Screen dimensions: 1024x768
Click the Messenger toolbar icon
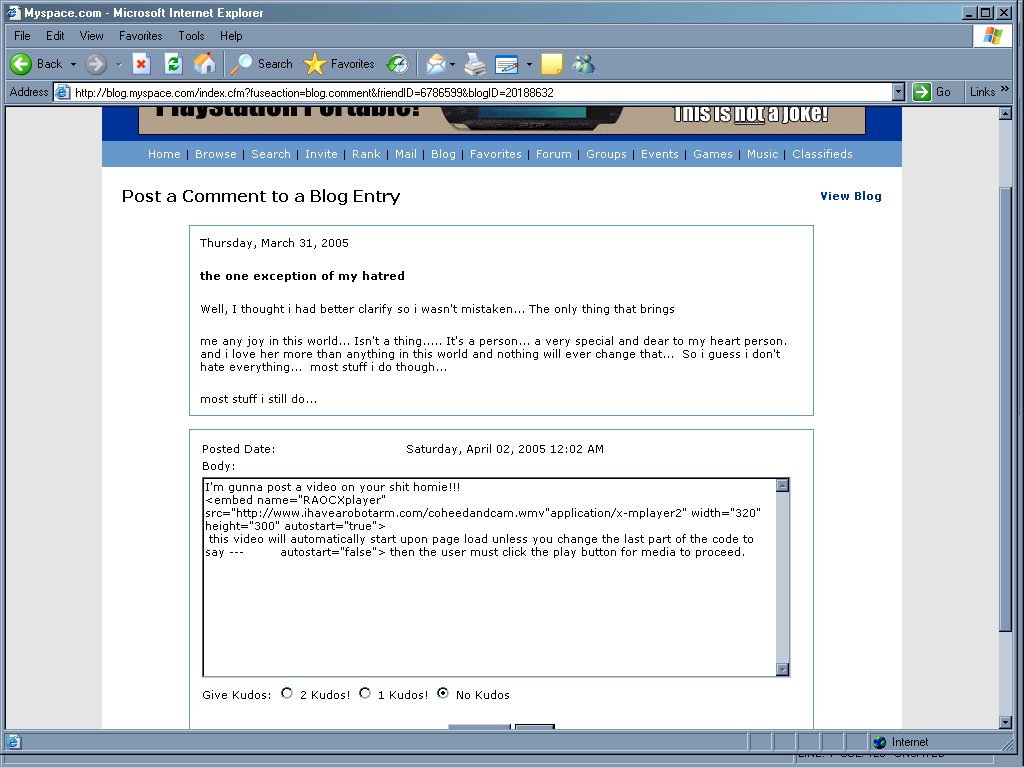coord(584,64)
